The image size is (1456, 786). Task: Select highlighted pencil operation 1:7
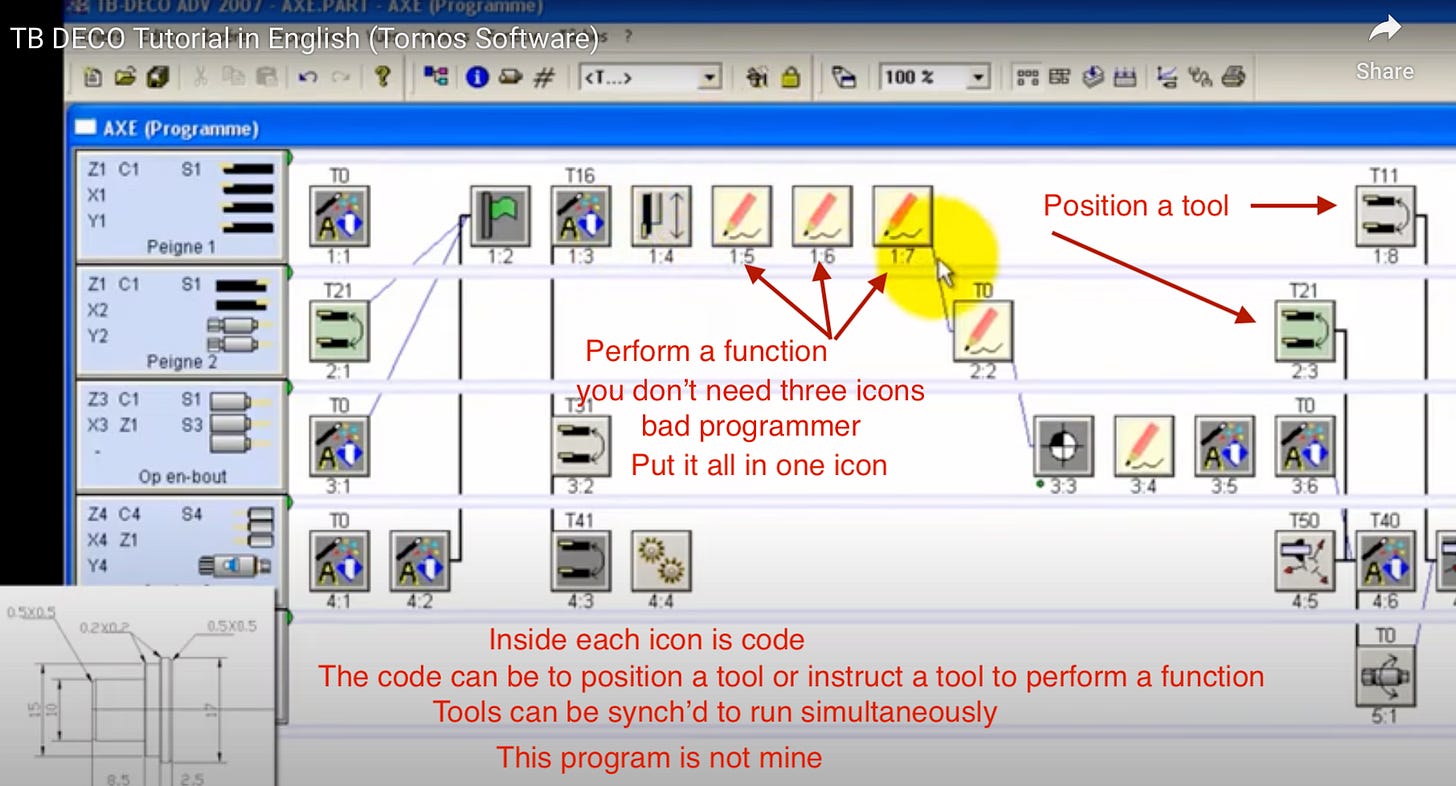tap(903, 216)
